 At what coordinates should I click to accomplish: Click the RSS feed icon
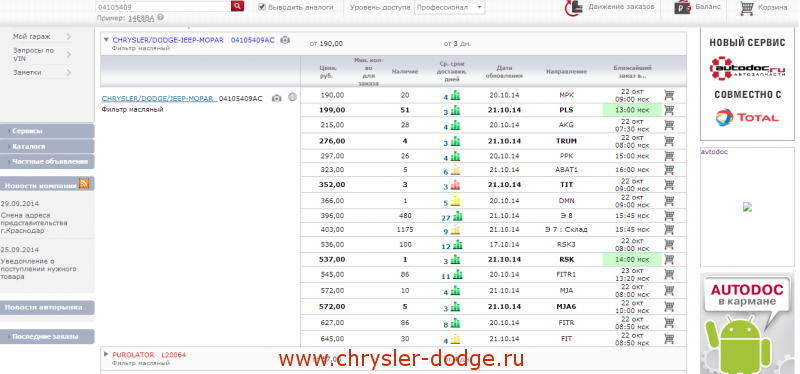(x=84, y=184)
